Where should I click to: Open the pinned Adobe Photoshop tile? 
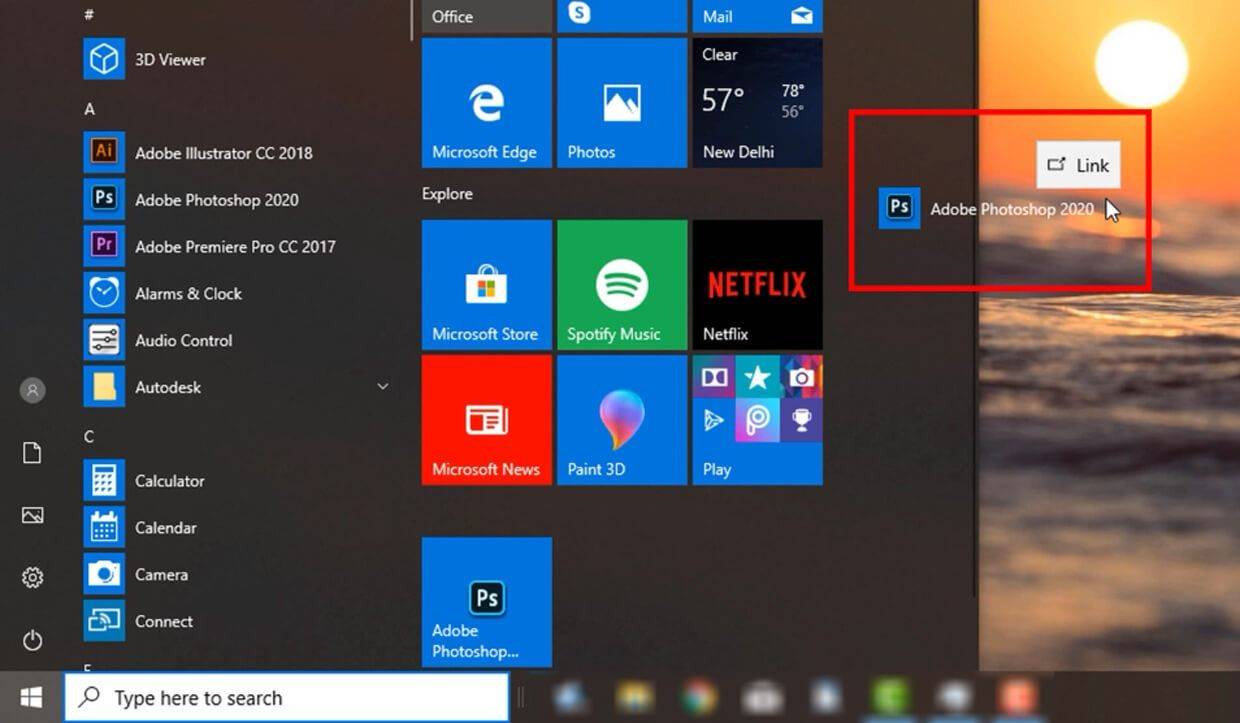(x=487, y=602)
